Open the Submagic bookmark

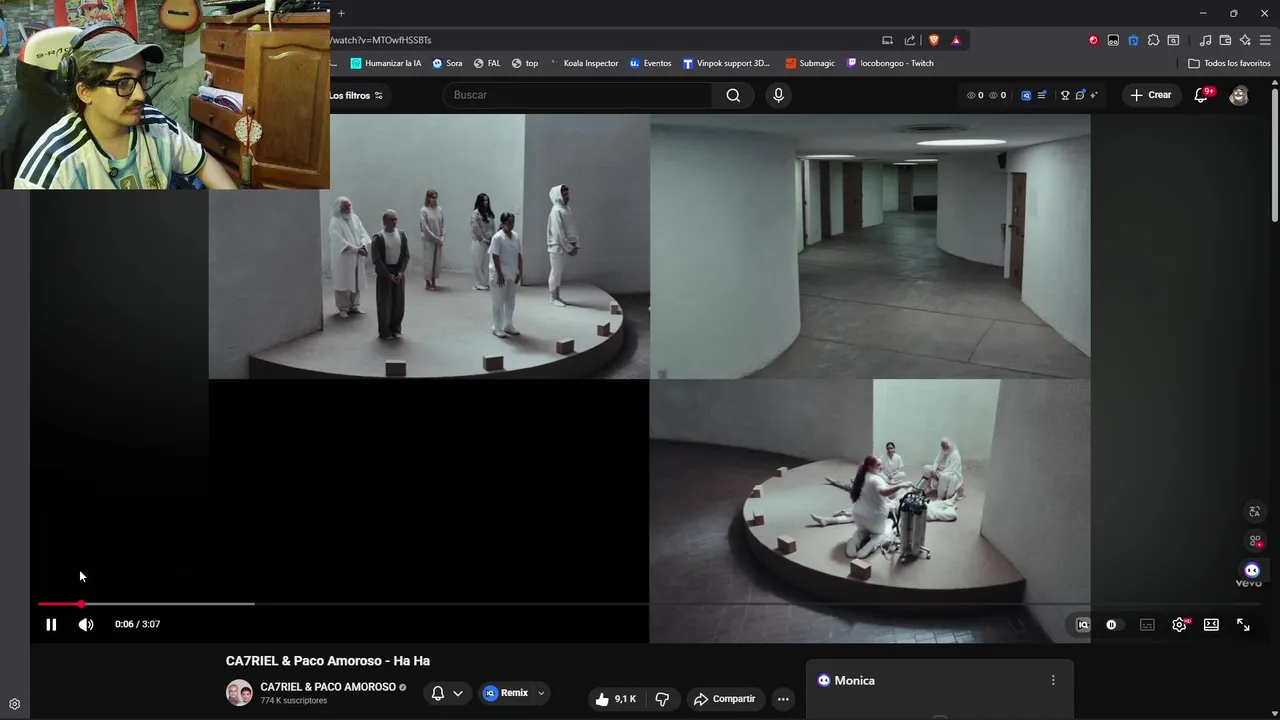pyautogui.click(x=810, y=63)
